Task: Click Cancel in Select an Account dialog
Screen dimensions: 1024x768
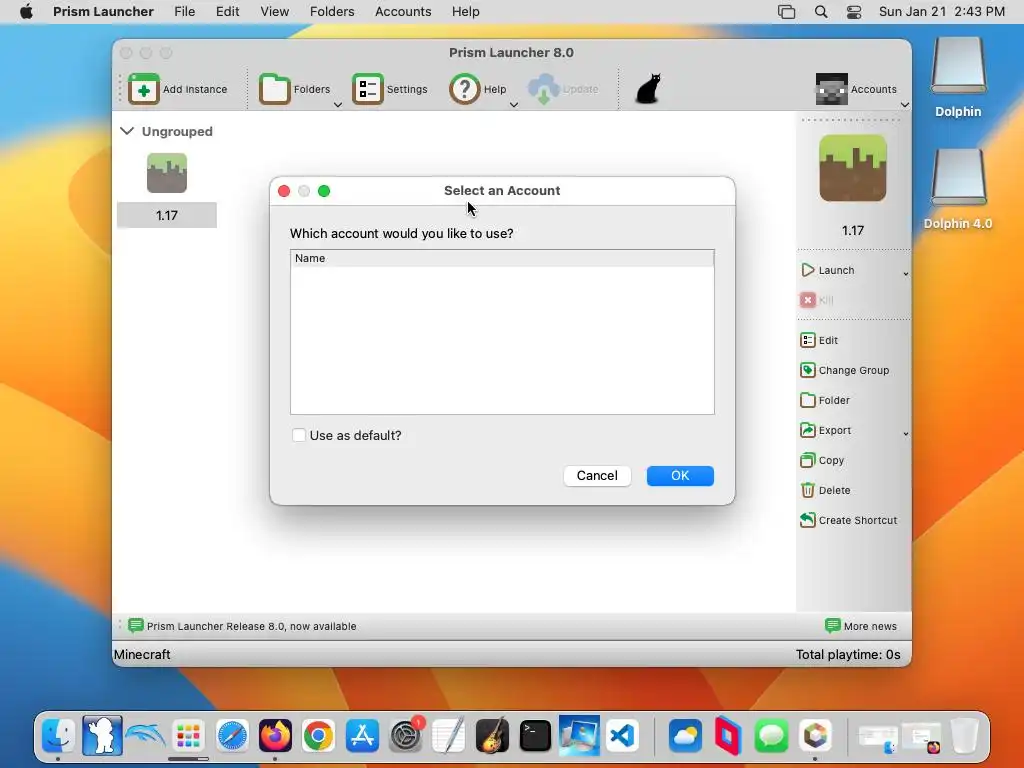Action: 597,475
